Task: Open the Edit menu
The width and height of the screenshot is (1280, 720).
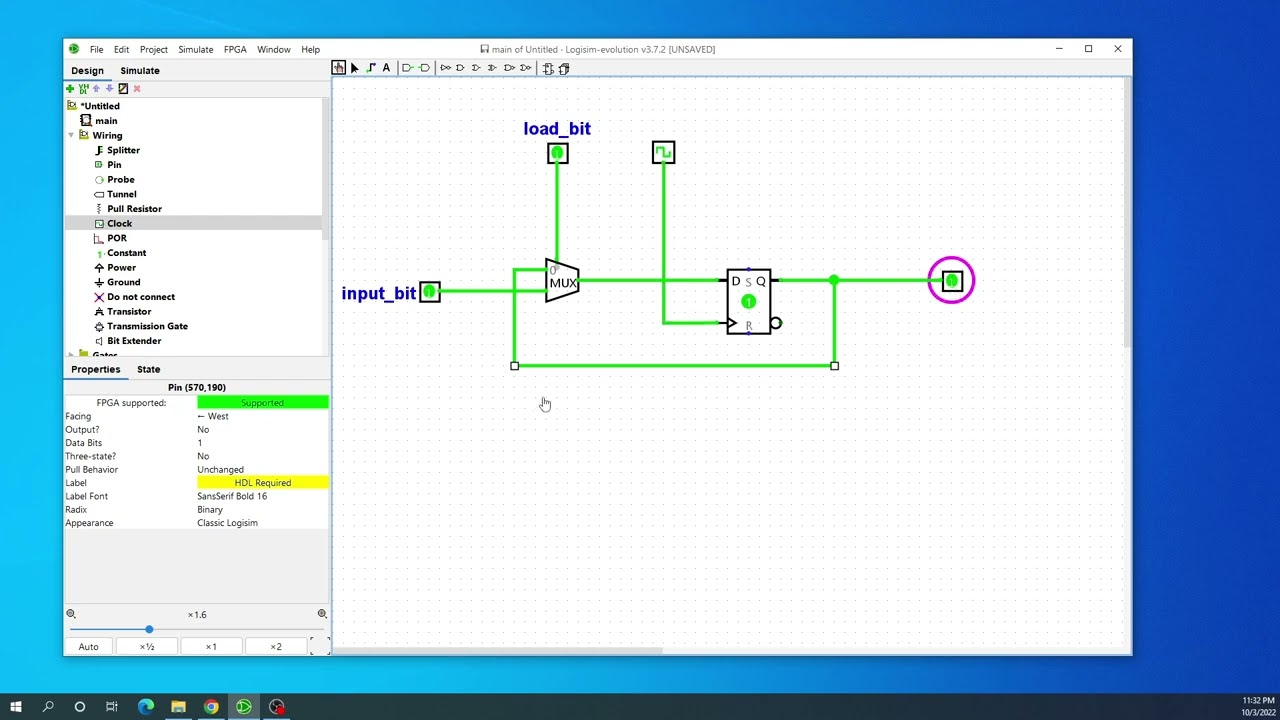Action: (121, 49)
